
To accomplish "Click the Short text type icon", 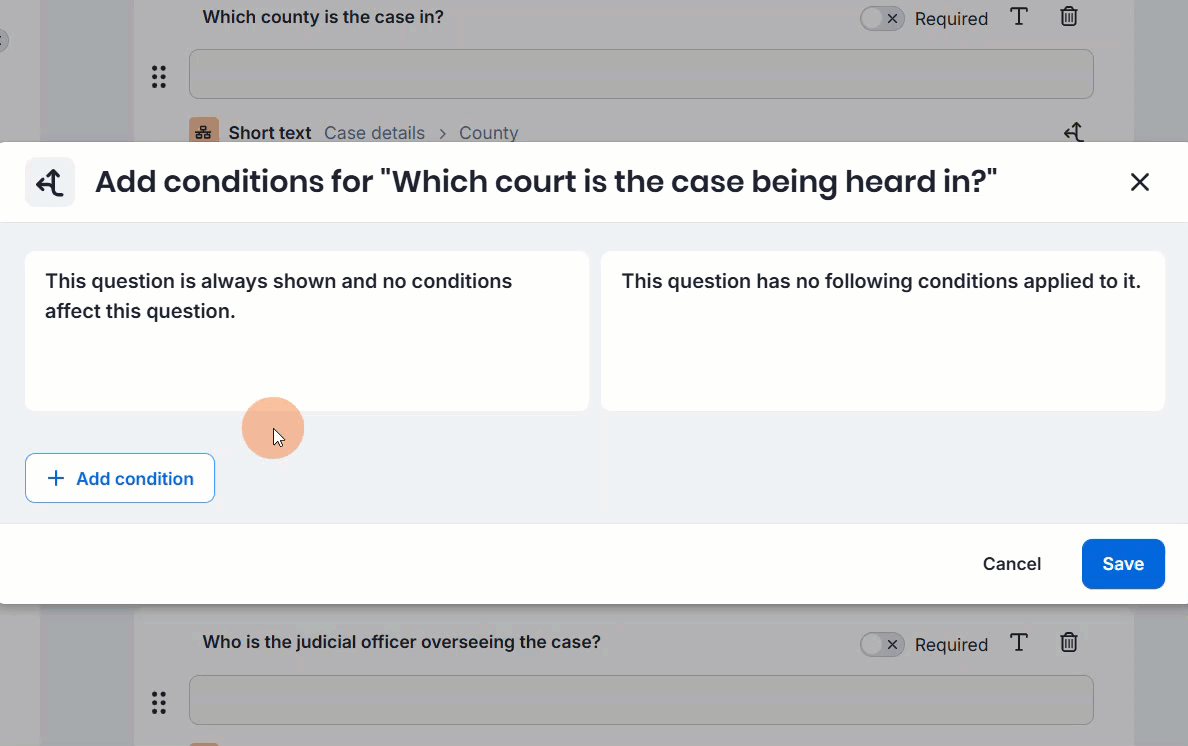I will tap(204, 132).
